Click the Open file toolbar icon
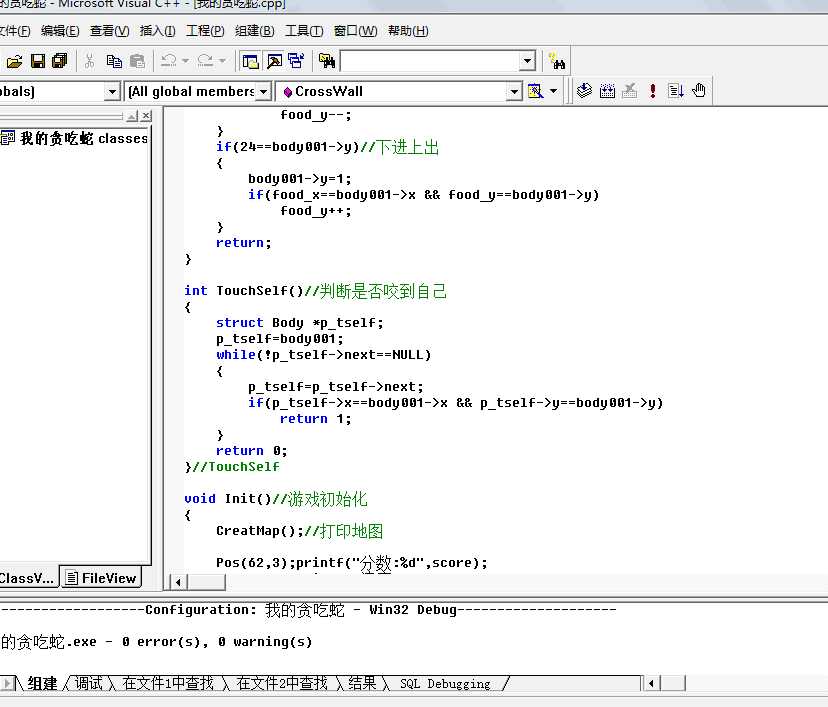The image size is (828, 707). point(14,61)
